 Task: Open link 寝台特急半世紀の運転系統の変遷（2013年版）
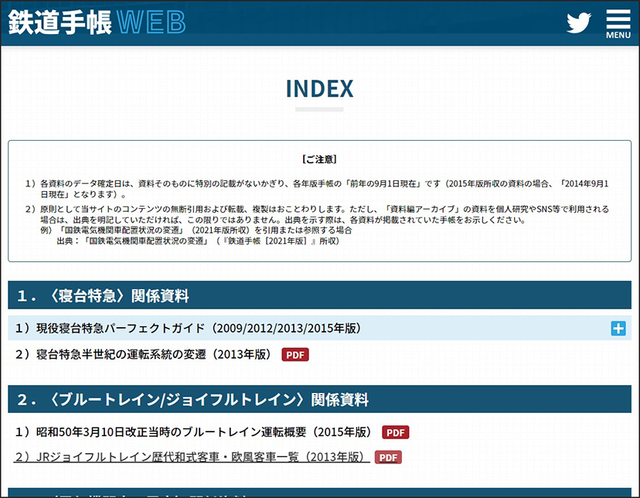(x=143, y=354)
